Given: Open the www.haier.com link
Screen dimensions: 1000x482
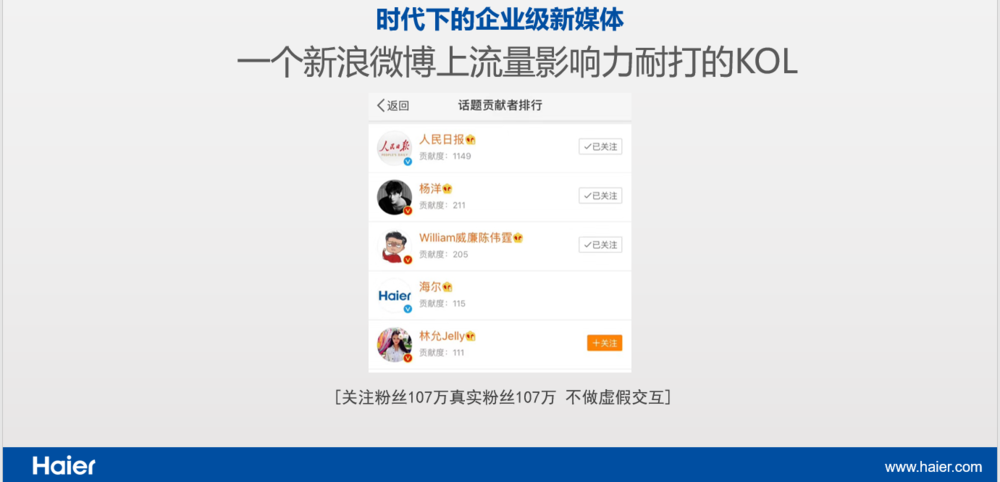Looking at the screenshot, I should [x=933, y=467].
